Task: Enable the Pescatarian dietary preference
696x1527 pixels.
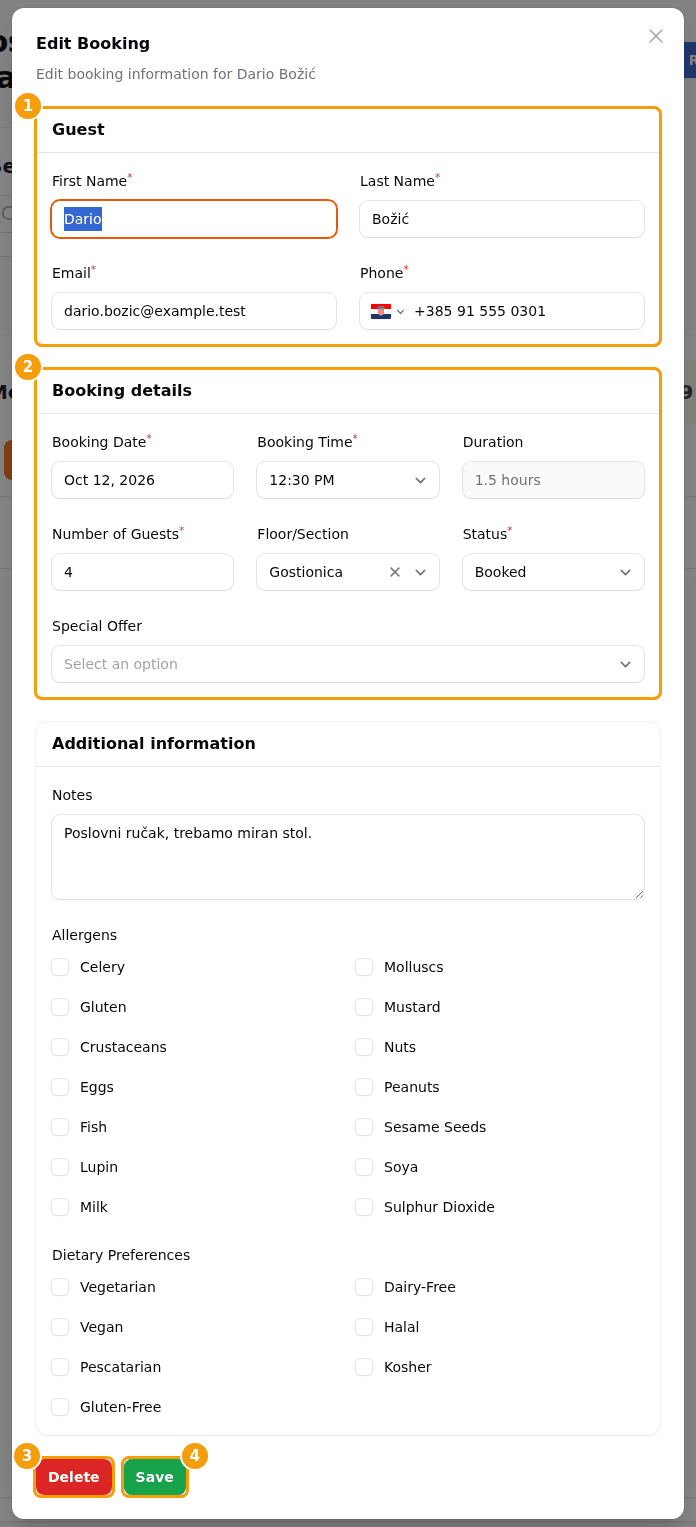Action: [x=60, y=1367]
